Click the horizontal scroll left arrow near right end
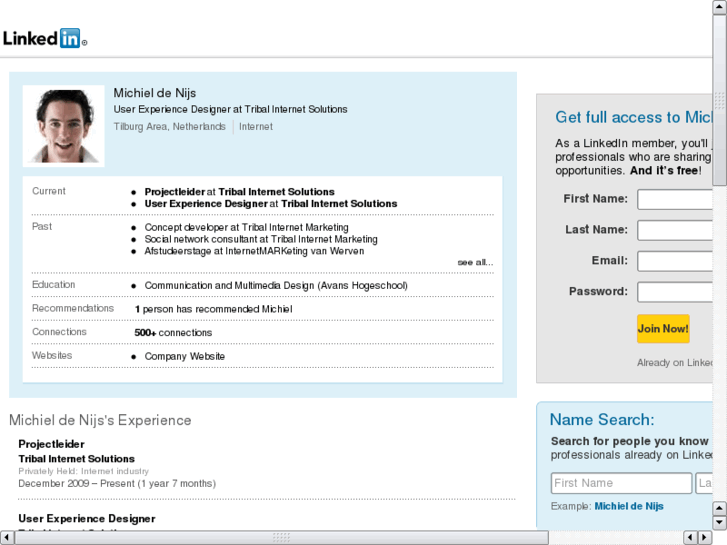Screen dimensions: 727x545 690,537
